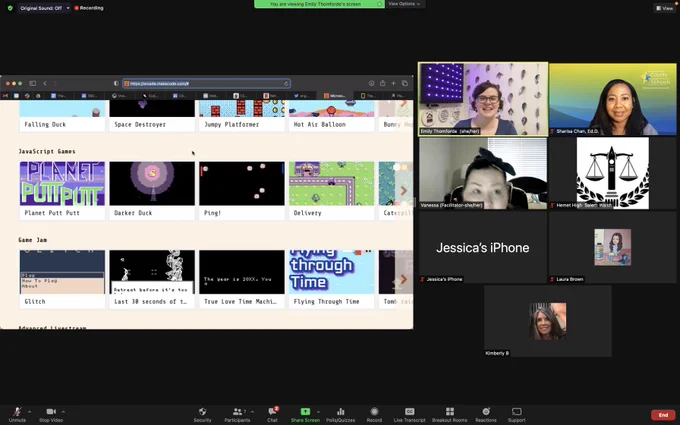The height and width of the screenshot is (425, 680).
Task: Click the Recording indicator
Action: tap(89, 8)
